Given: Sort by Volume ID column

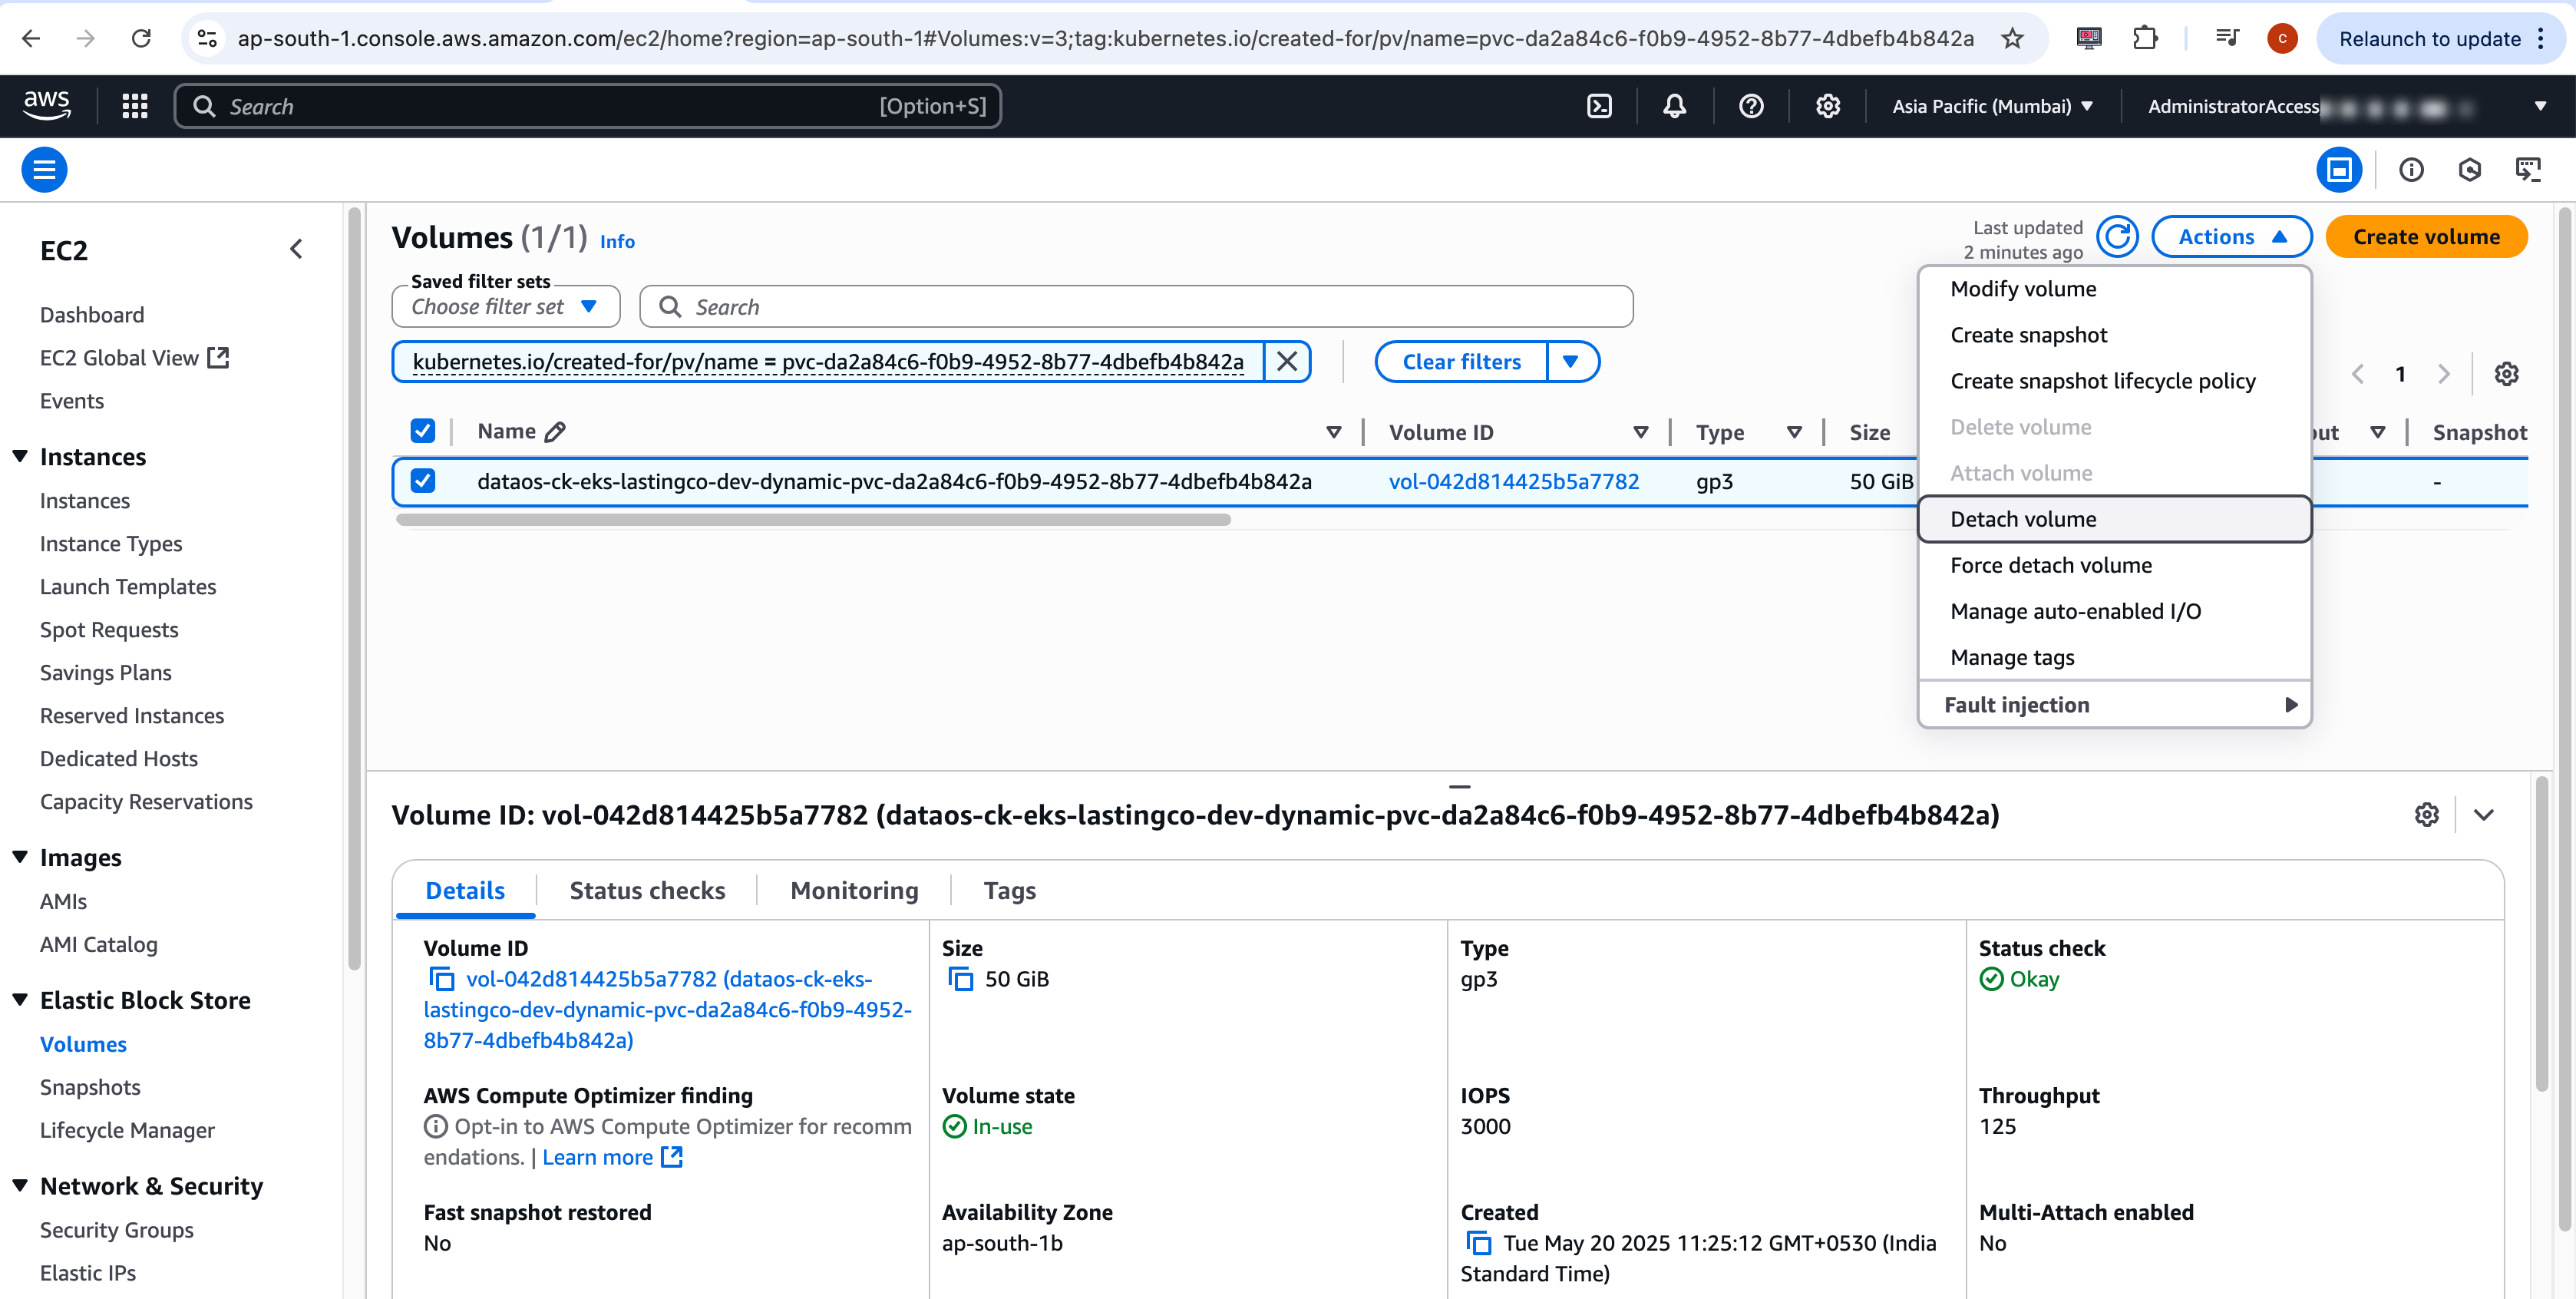Looking at the screenshot, I should pos(1518,432).
